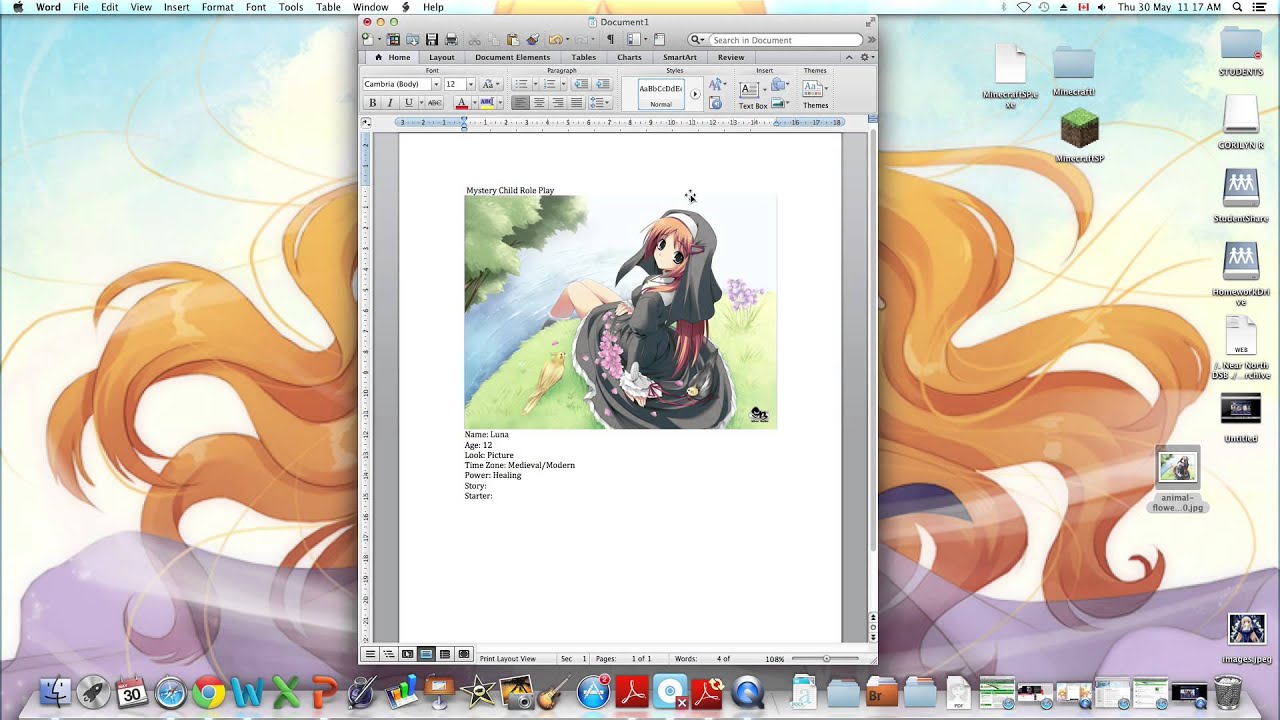The image size is (1280, 720).
Task: Open Safari in the Dock
Action: tap(171, 692)
